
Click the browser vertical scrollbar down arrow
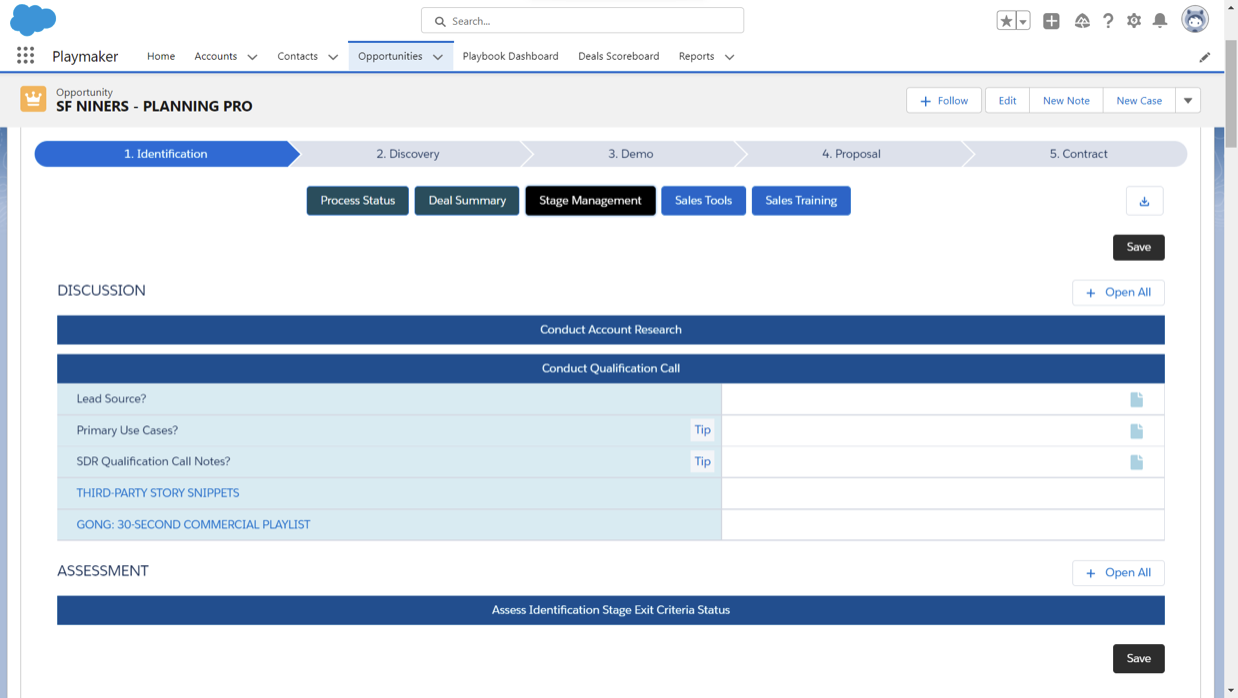coord(1230,690)
